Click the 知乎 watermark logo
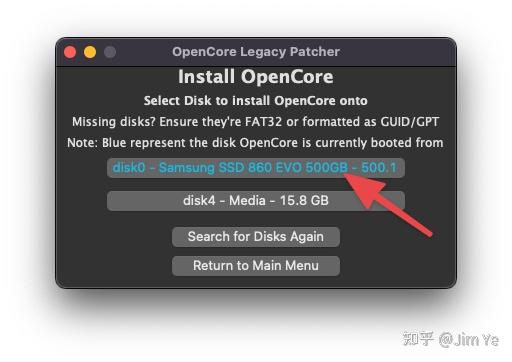Screen dimensions: 512x362 click(x=418, y=339)
